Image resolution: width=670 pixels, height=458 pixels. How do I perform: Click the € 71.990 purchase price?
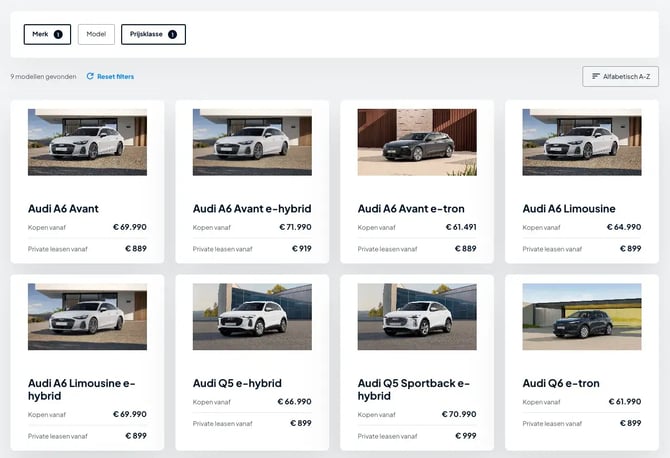(x=295, y=227)
